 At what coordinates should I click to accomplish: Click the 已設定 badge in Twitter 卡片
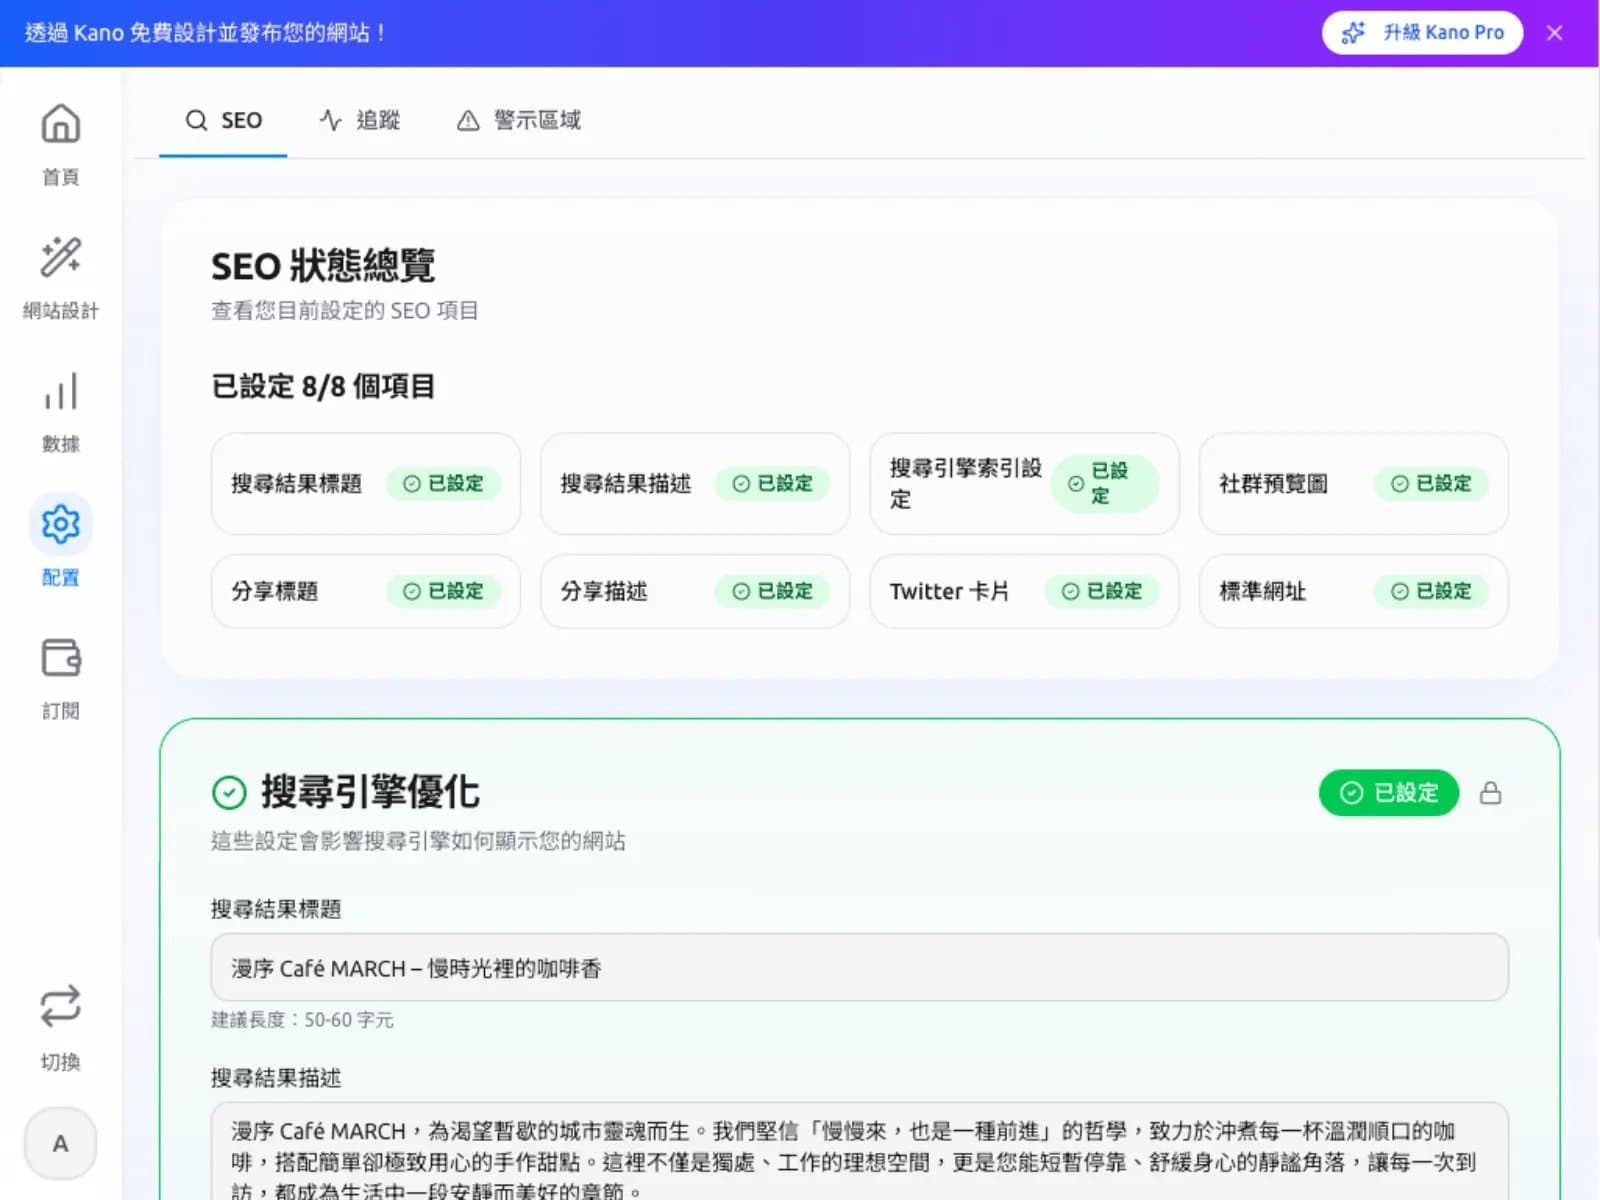point(1102,592)
